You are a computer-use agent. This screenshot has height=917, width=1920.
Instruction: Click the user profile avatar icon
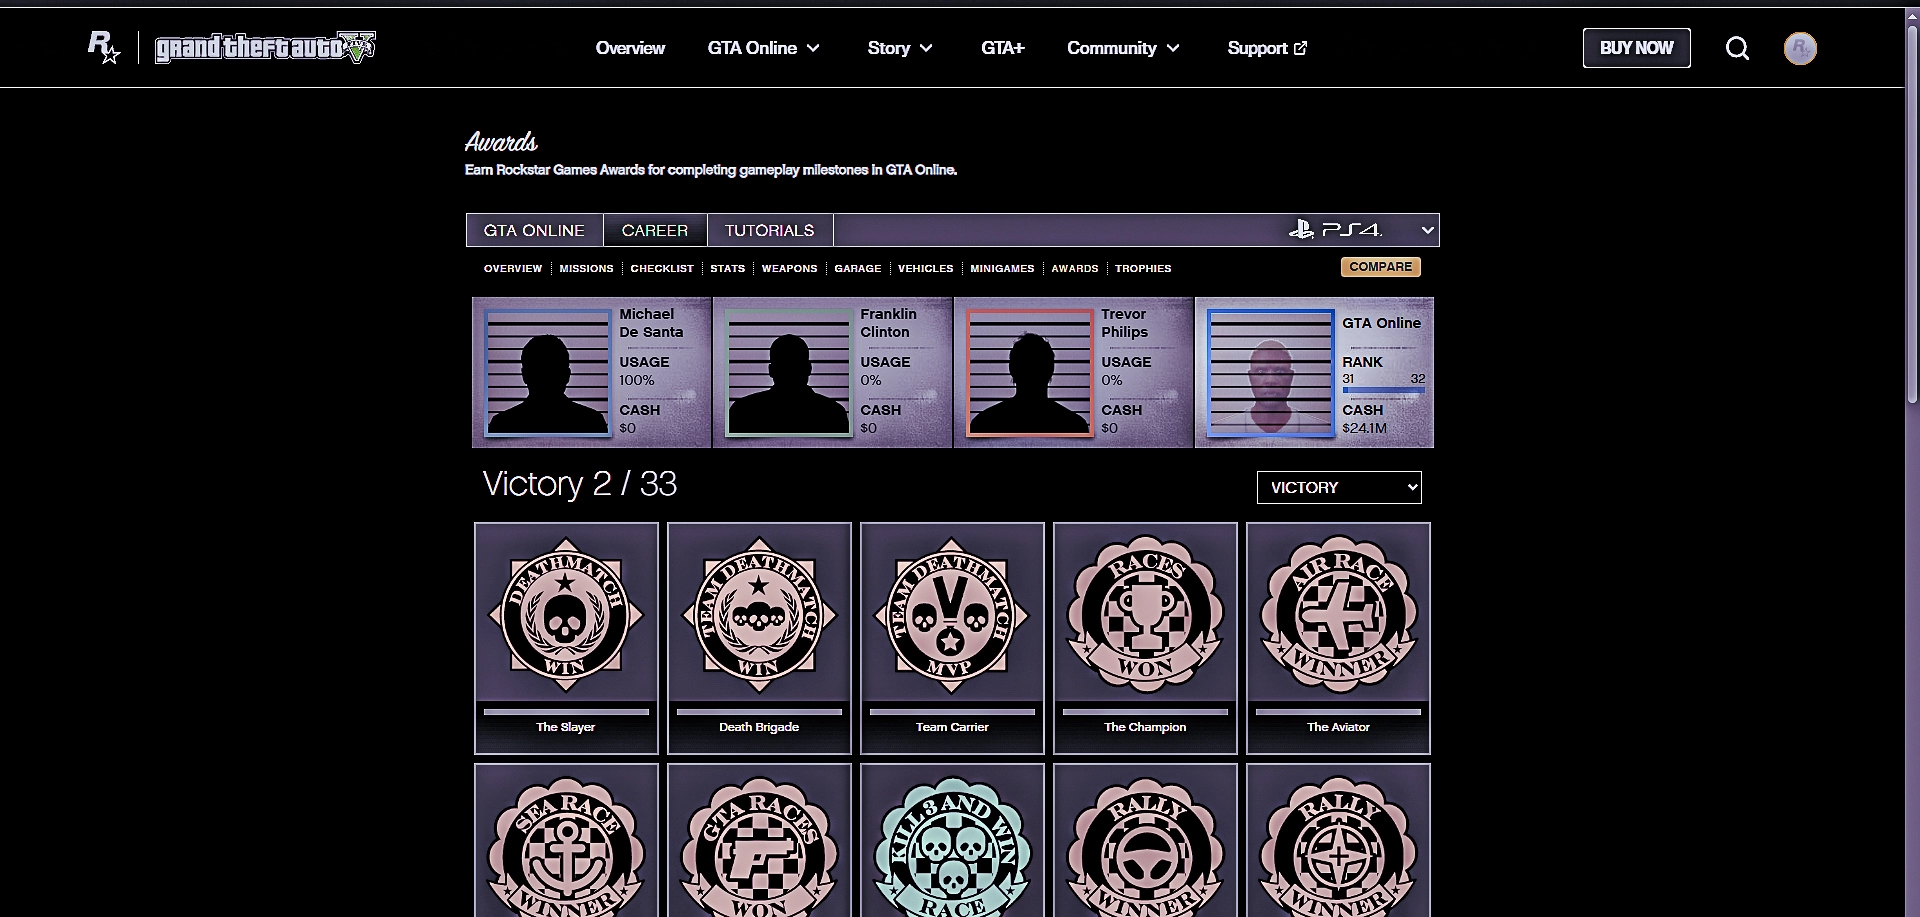pos(1800,48)
